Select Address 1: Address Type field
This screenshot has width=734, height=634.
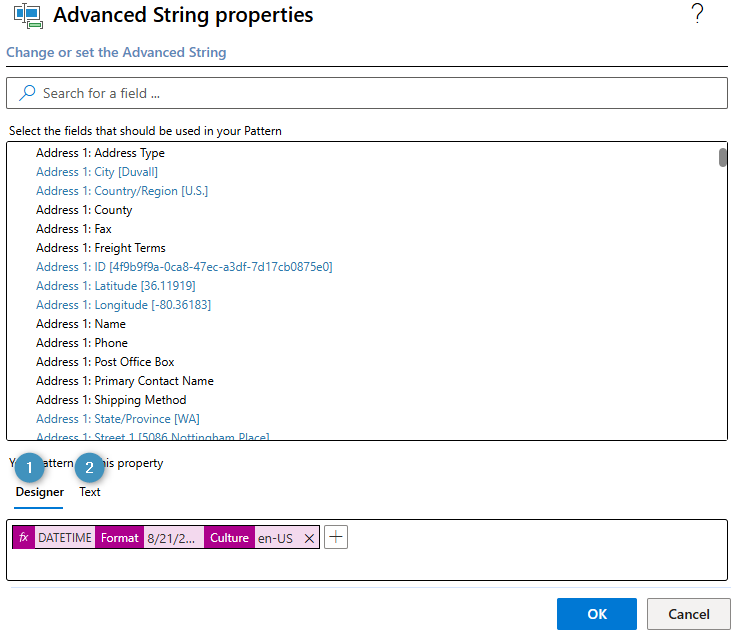(100, 153)
